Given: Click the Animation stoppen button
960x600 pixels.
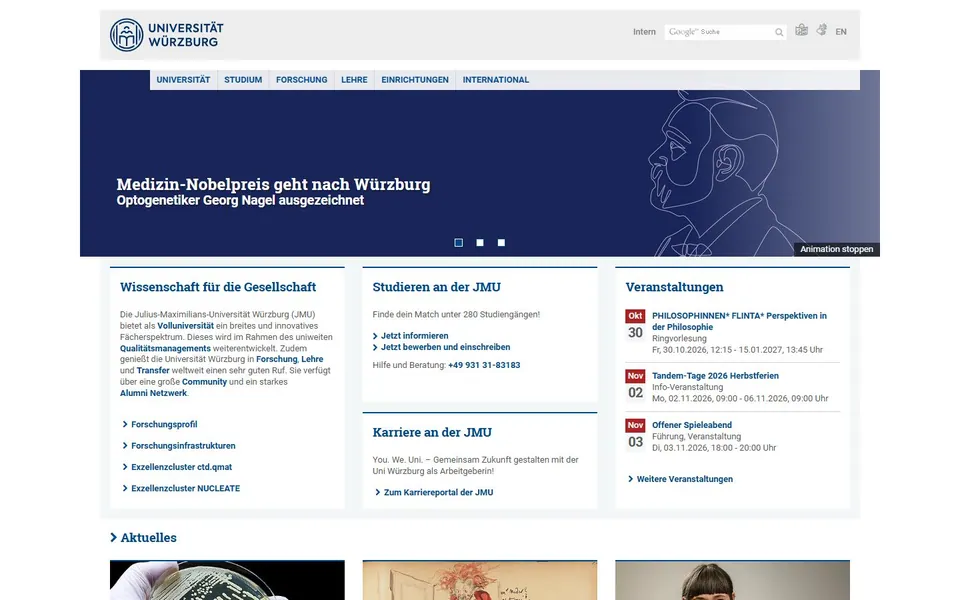Looking at the screenshot, I should pos(836,249).
